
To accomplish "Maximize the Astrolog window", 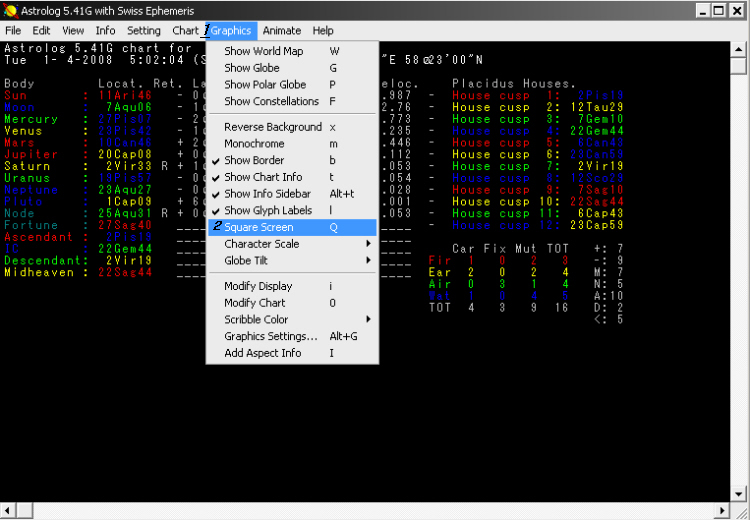I will pos(718,11).
